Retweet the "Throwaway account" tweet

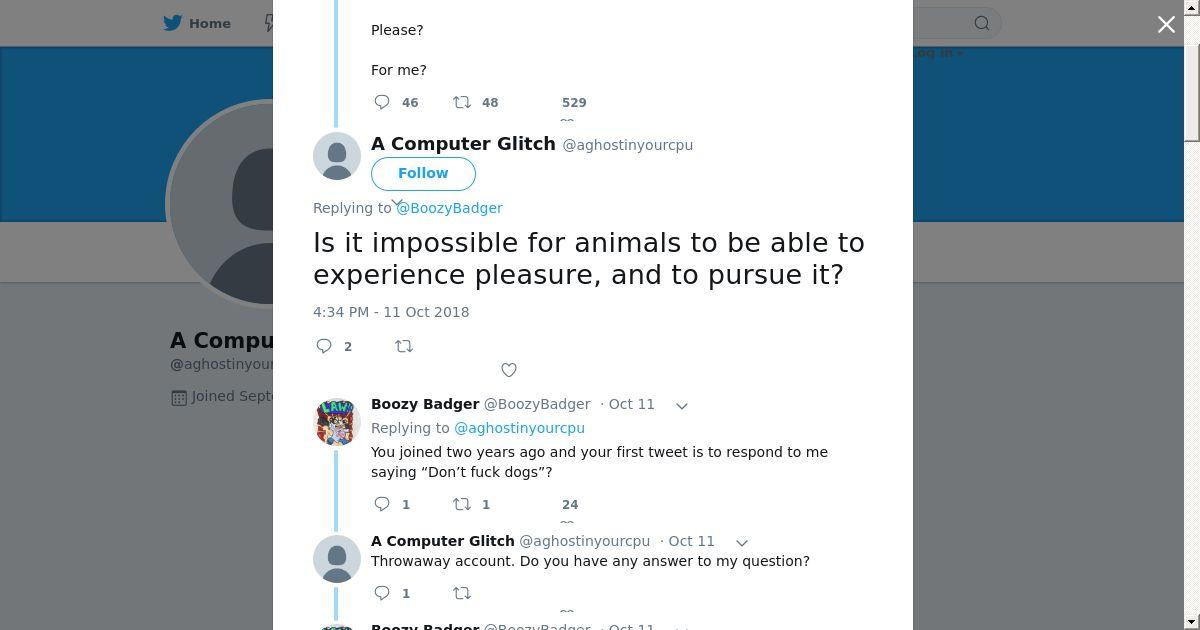click(462, 593)
